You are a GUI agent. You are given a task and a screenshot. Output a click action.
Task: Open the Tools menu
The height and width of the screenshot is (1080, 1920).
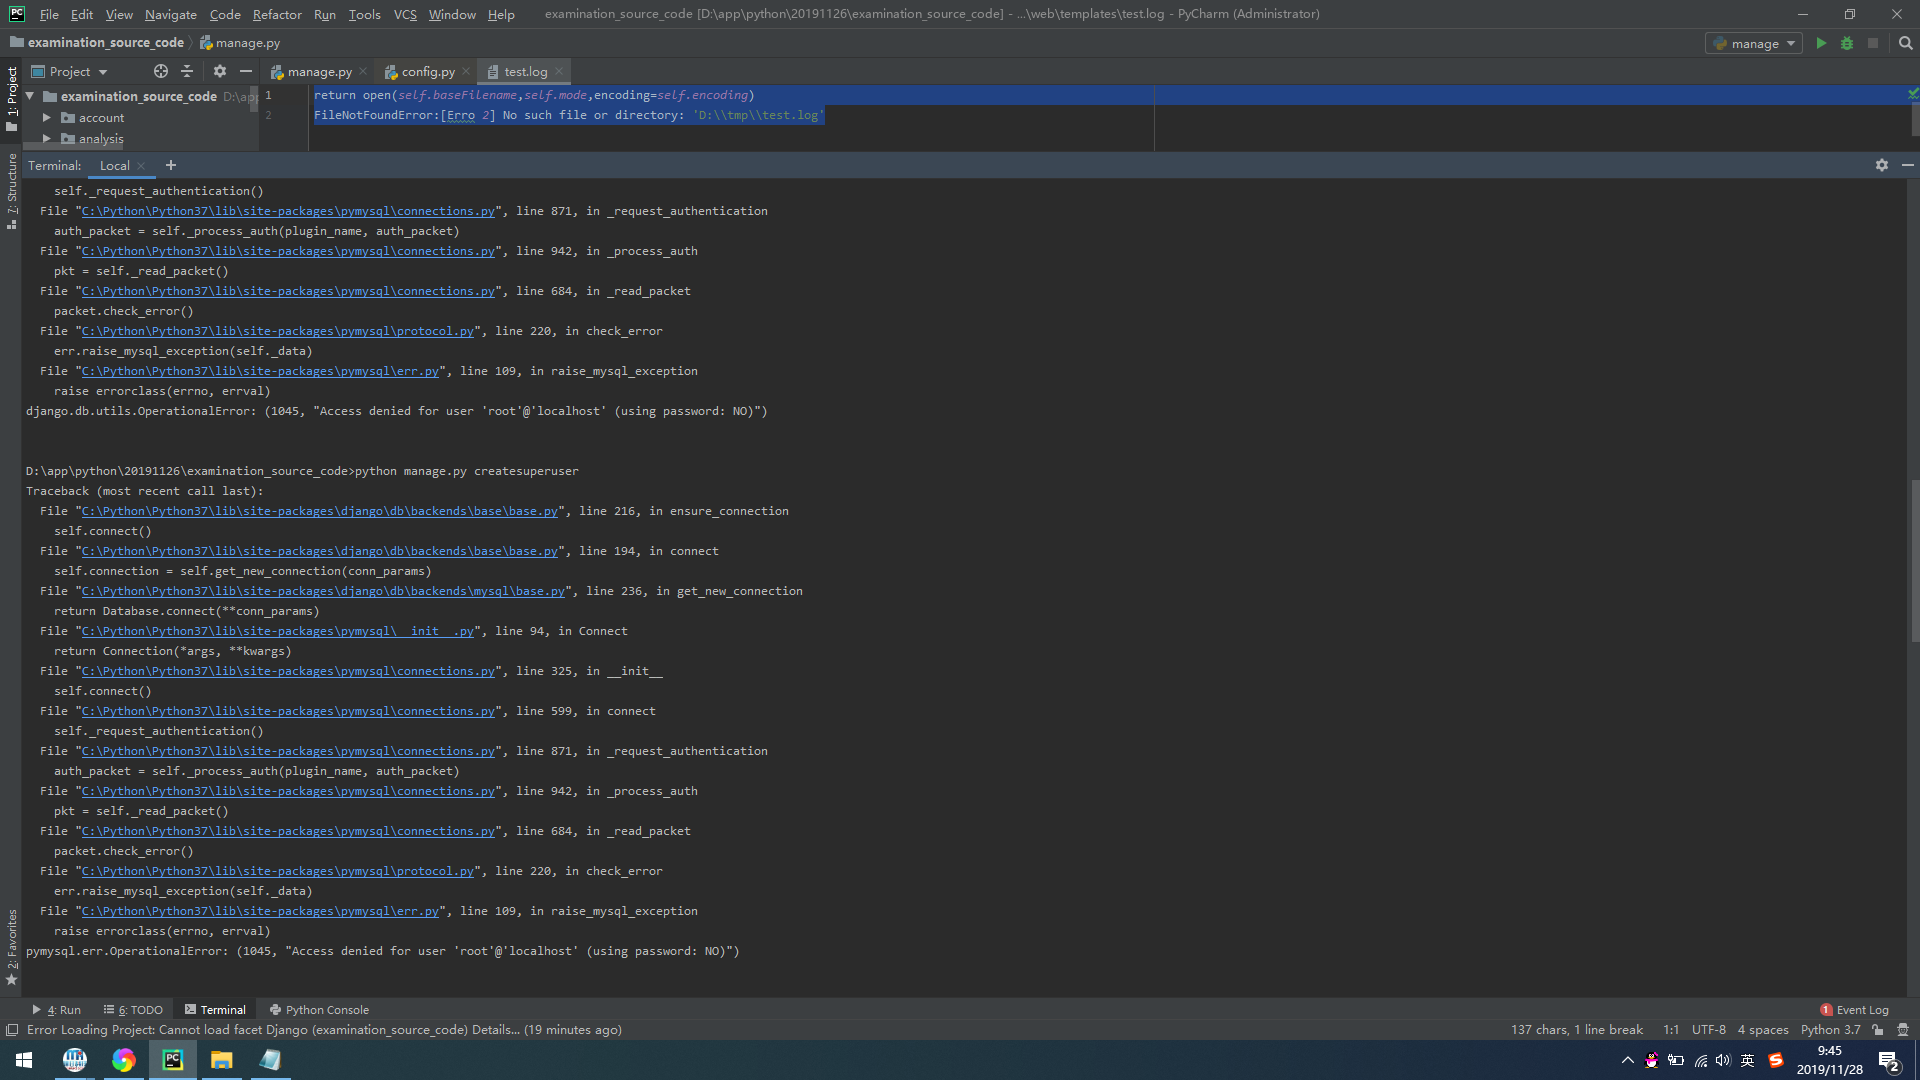coord(364,14)
